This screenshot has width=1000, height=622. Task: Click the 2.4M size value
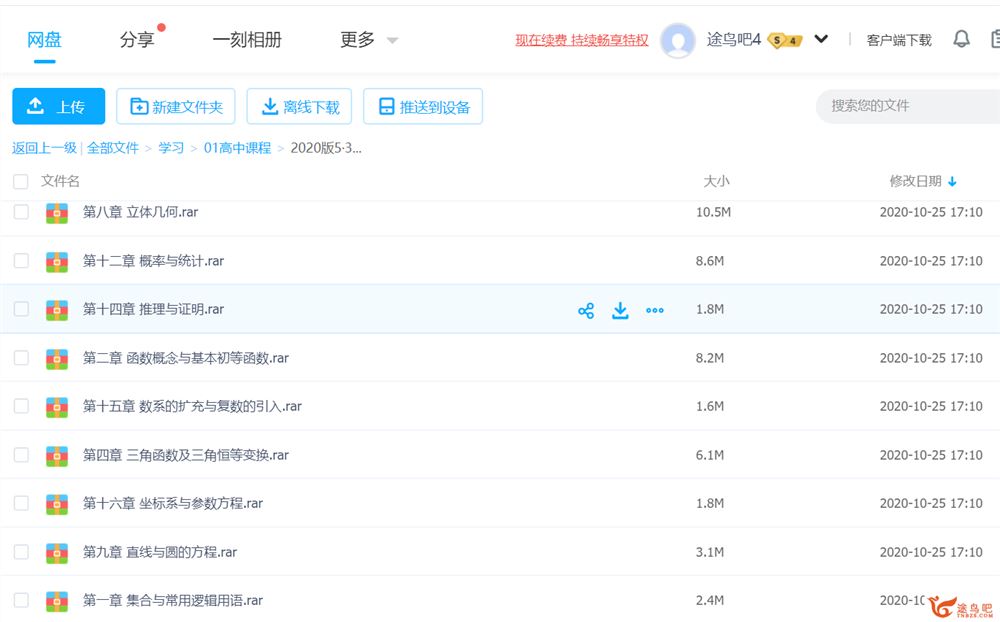tap(710, 600)
